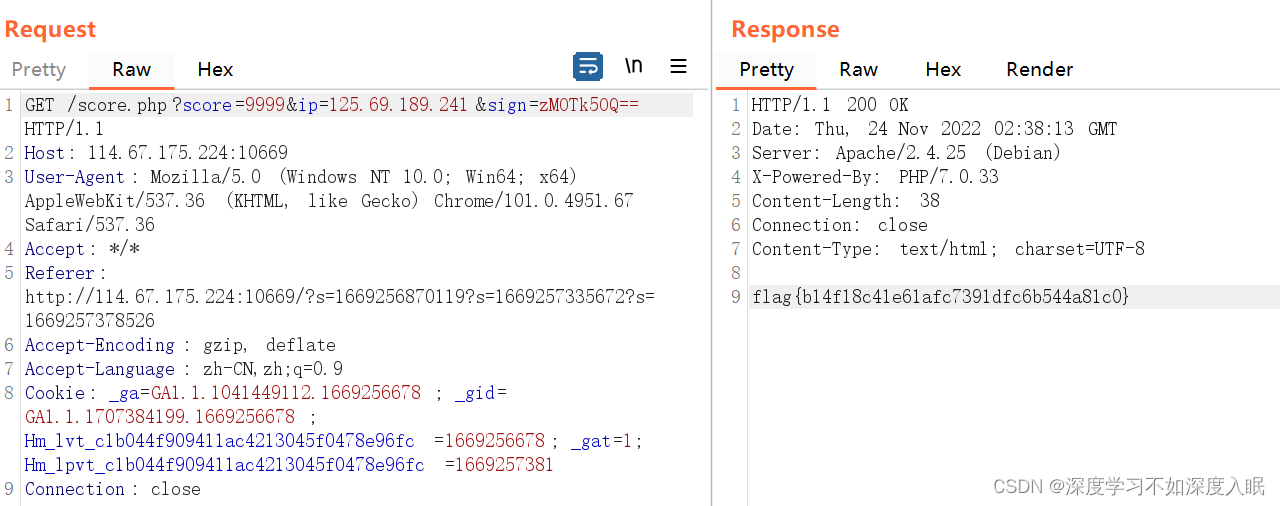Click the Accept-Language zh-CN line
The image size is (1280, 506).
pyautogui.click(x=184, y=369)
